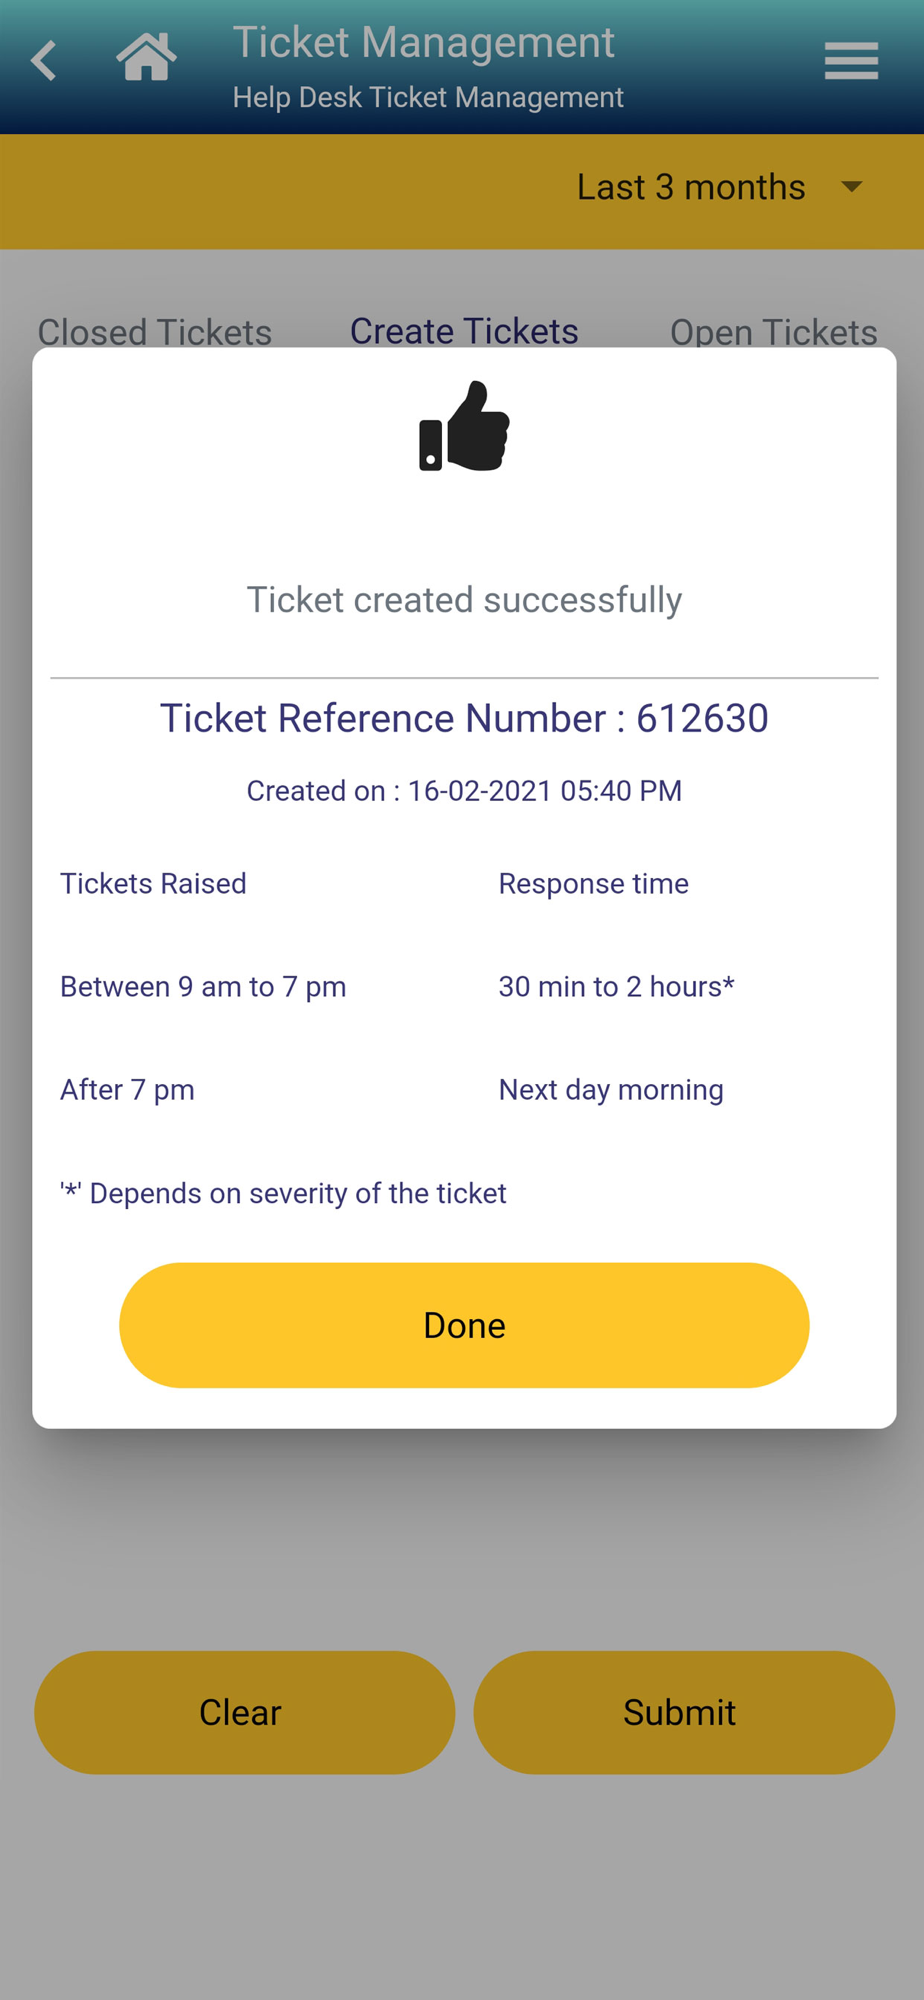This screenshot has height=2000, width=924.
Task: Confirm the dialog with Done
Action: pyautogui.click(x=464, y=1325)
